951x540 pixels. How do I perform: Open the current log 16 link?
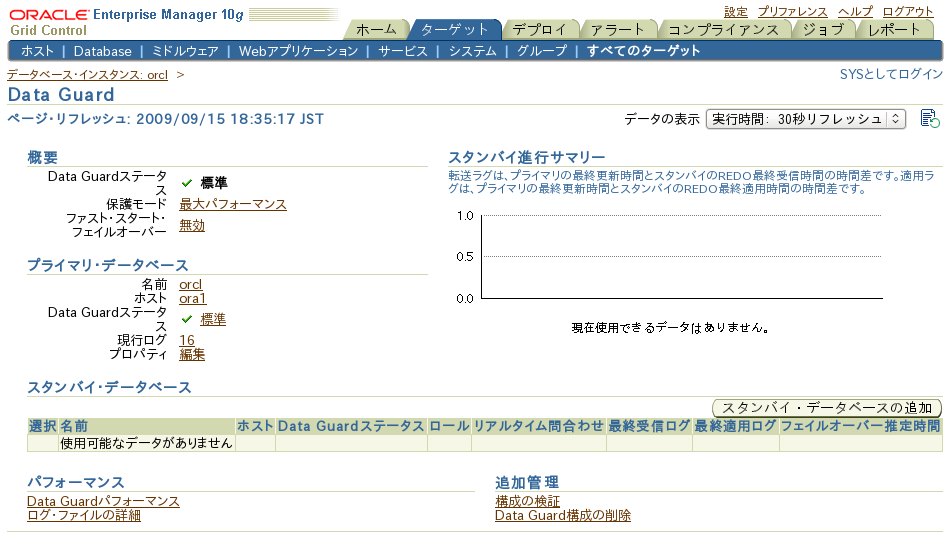(187, 340)
